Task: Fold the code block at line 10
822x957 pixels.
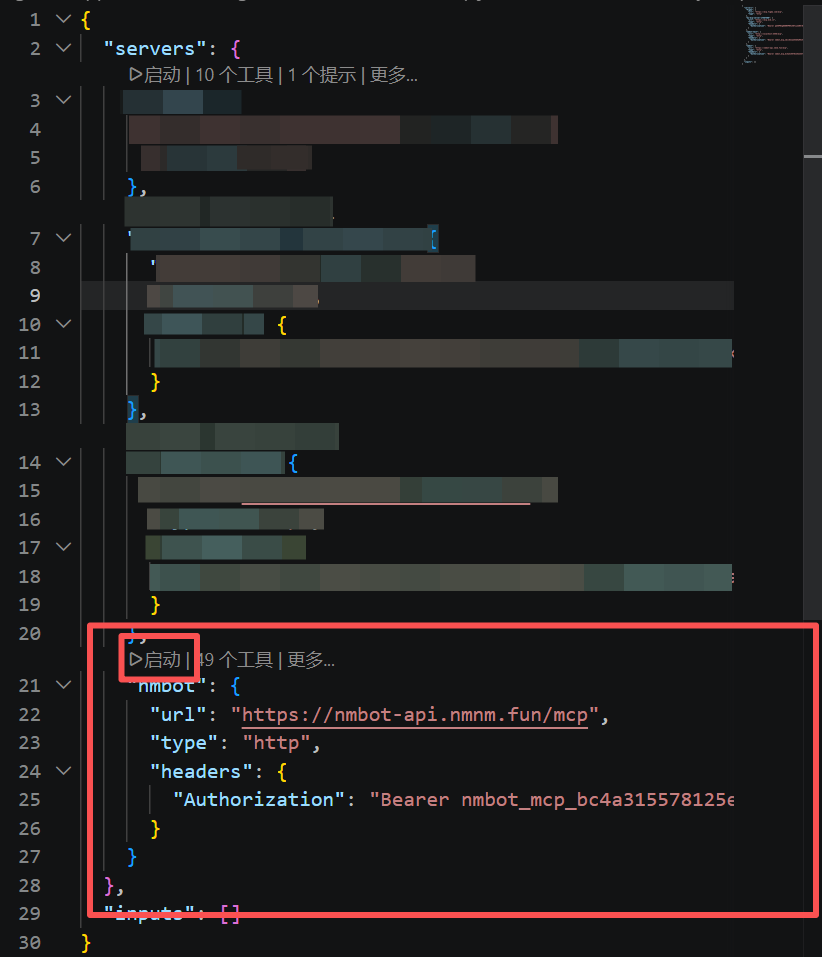Action: [61, 324]
